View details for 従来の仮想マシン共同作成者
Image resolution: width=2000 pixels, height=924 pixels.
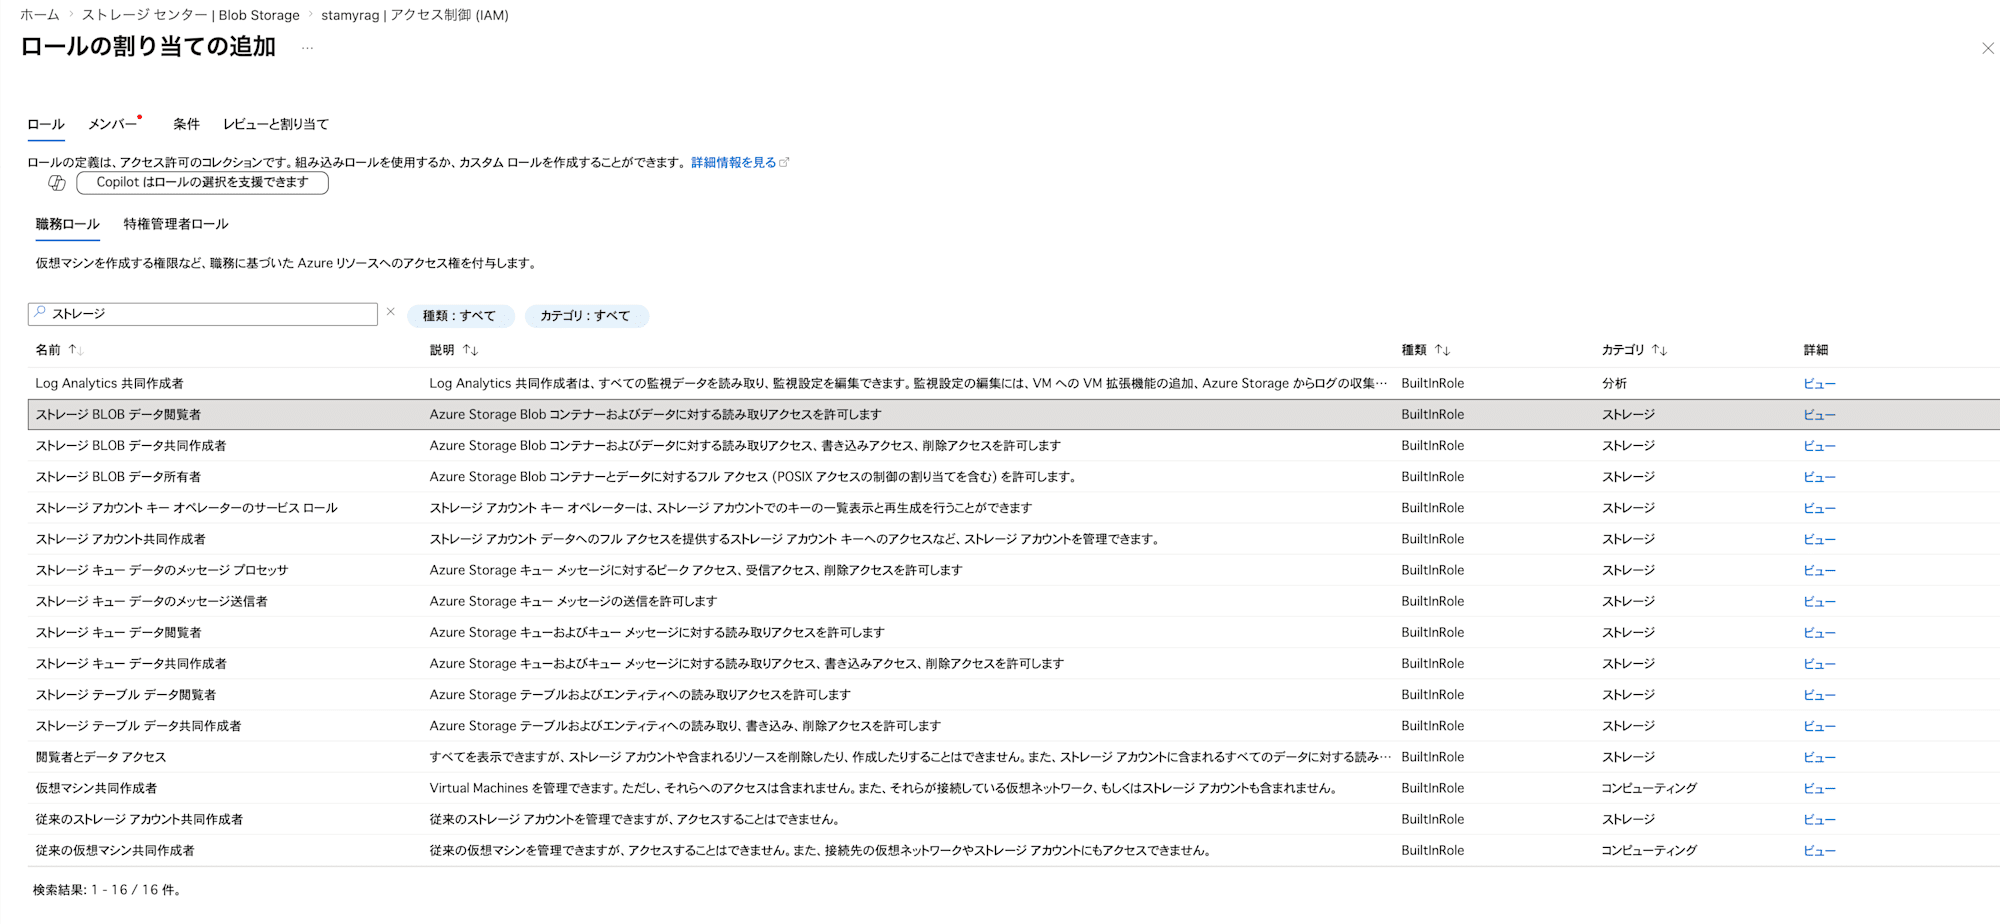tap(1820, 851)
